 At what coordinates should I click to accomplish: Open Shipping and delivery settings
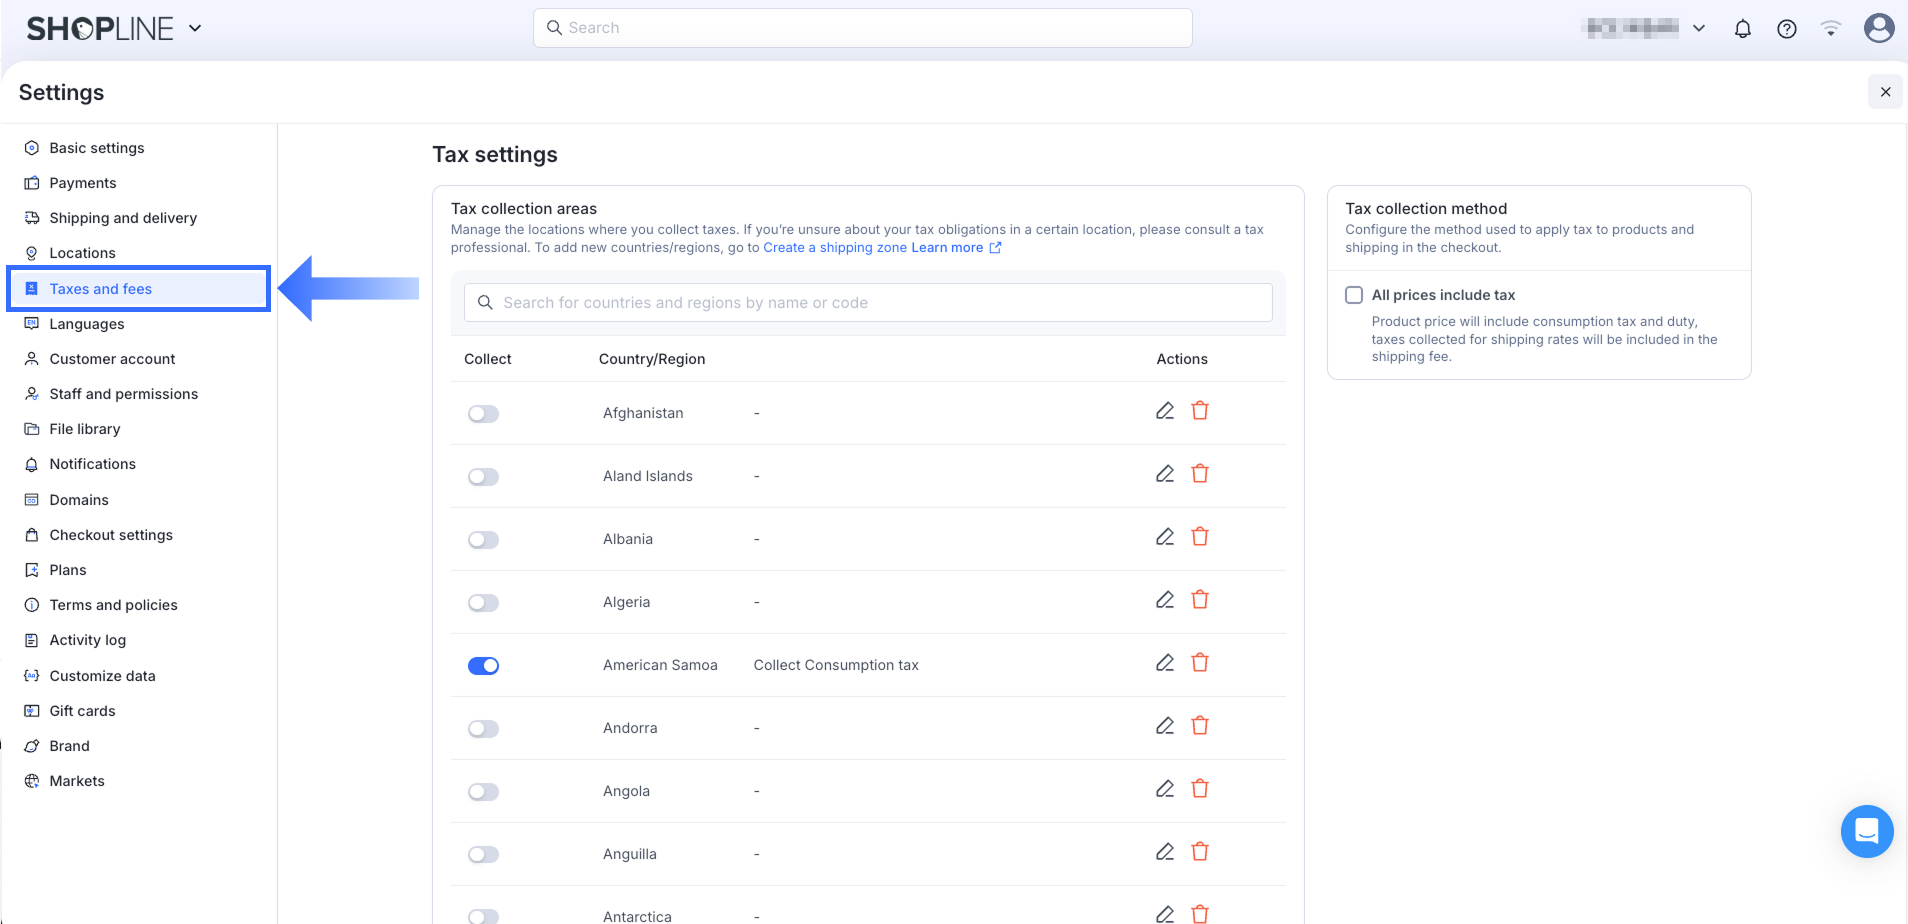coord(123,218)
